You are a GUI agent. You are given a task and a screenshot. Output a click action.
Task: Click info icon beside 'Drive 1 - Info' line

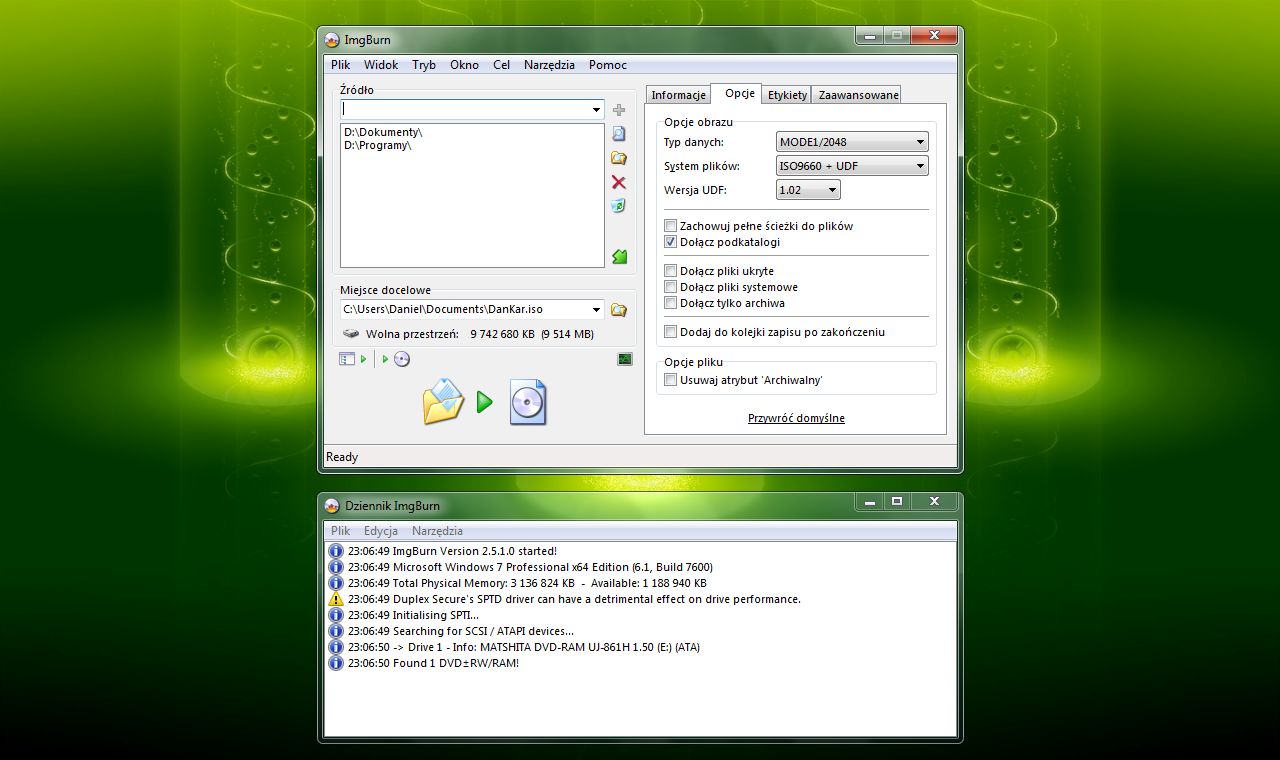[x=336, y=647]
